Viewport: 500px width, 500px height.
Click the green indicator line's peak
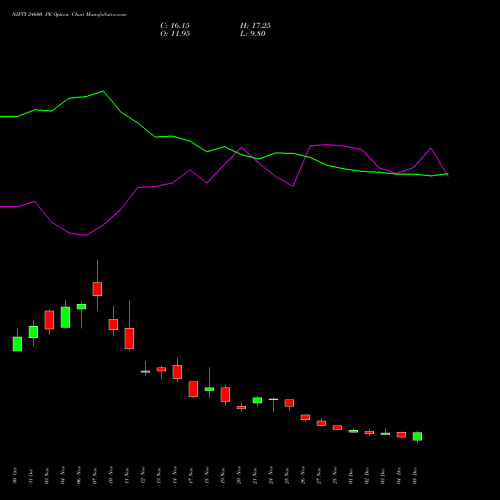[103, 91]
